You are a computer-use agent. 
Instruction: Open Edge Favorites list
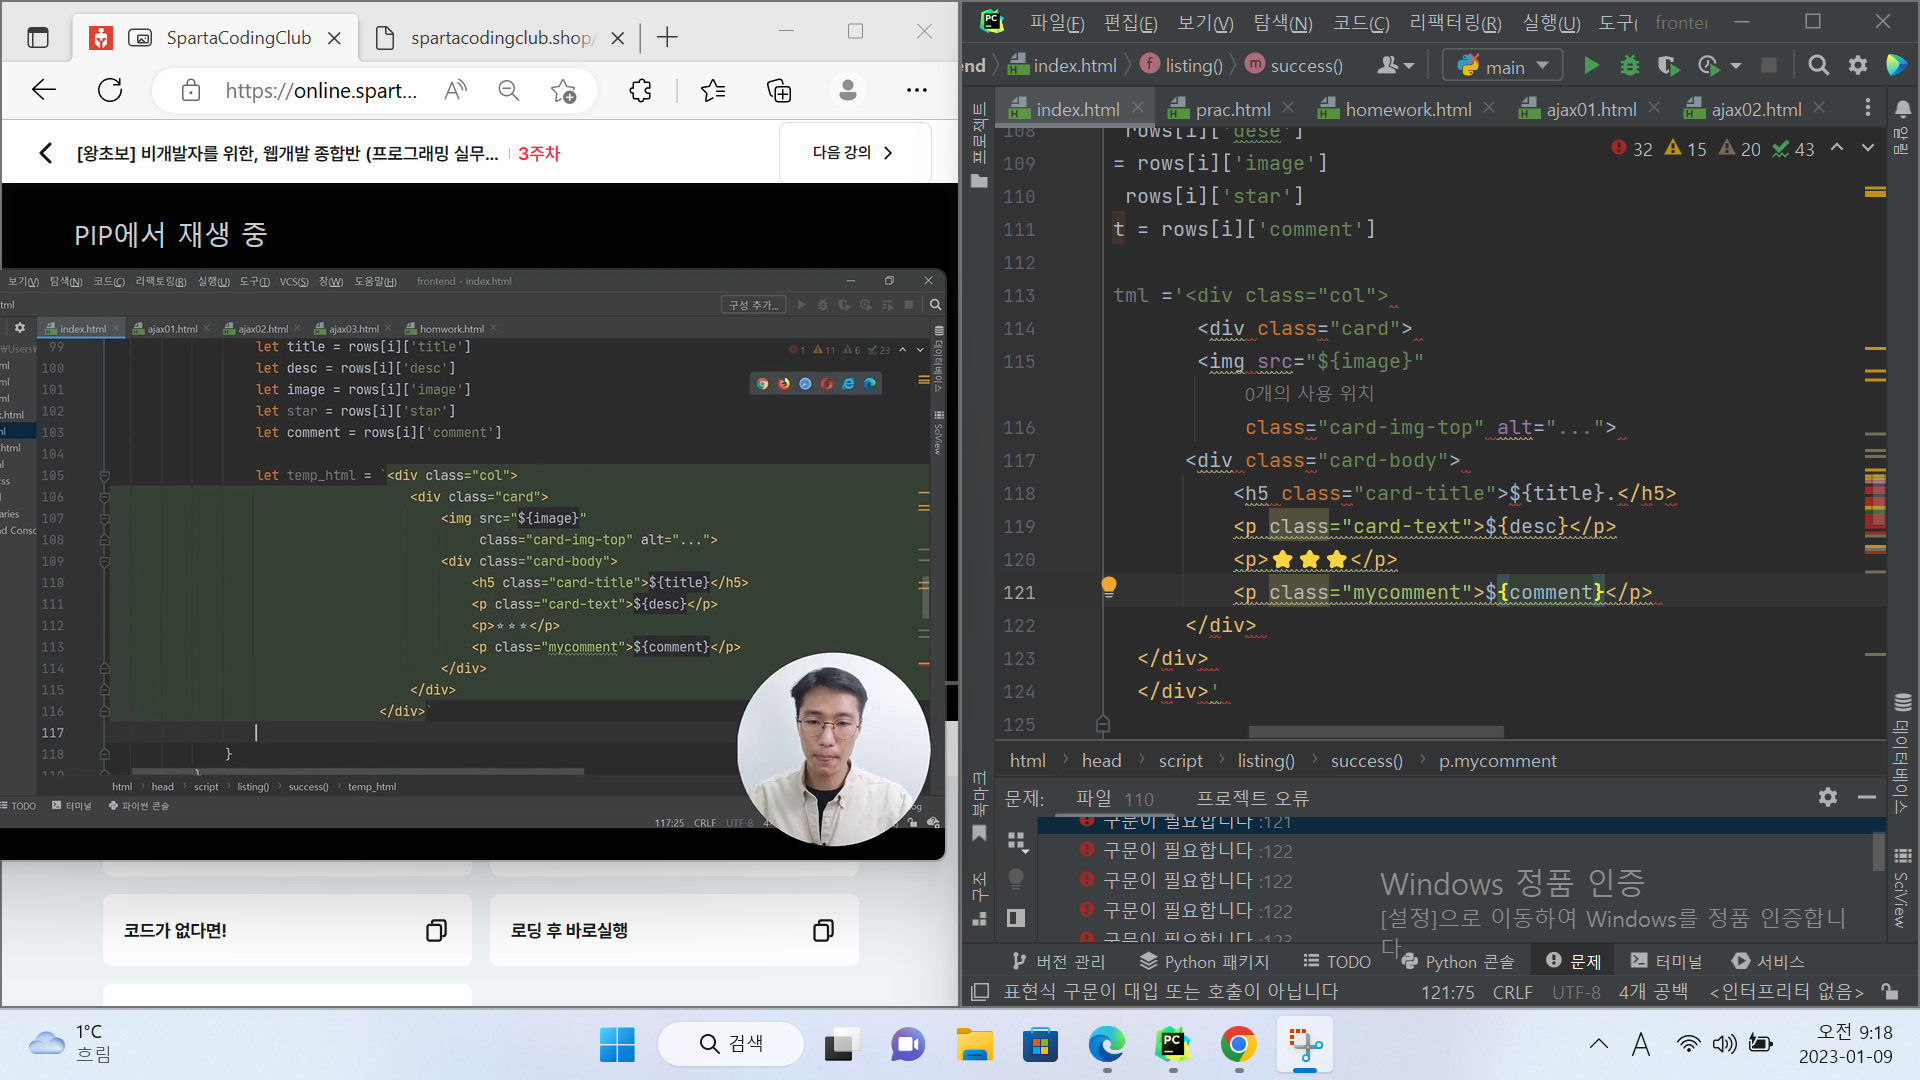[713, 91]
